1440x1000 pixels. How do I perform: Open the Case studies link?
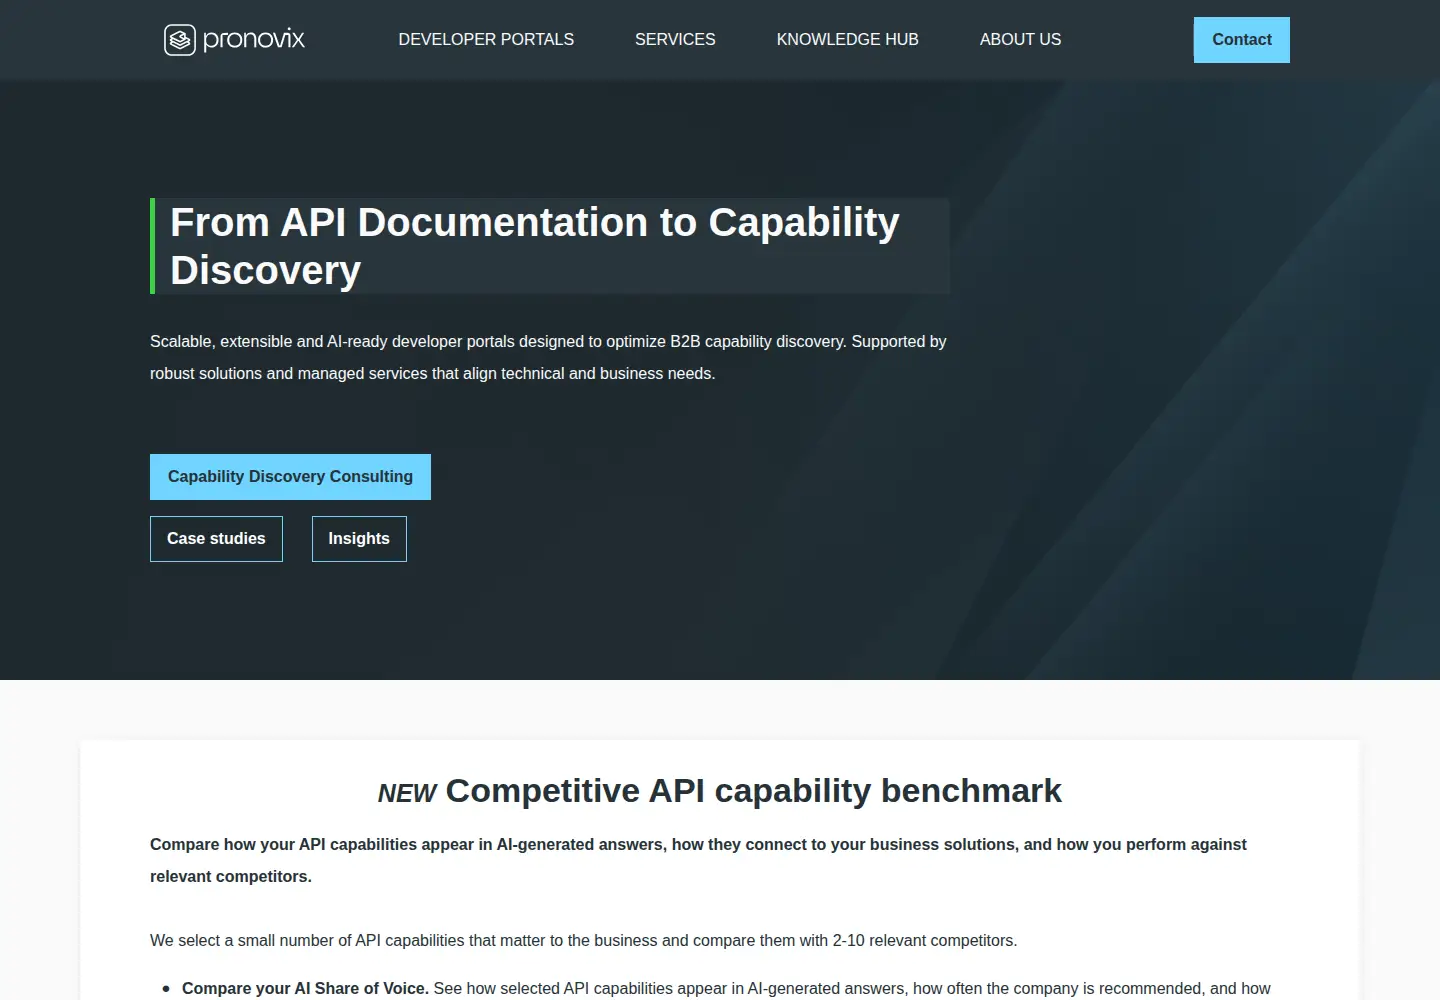coord(216,539)
